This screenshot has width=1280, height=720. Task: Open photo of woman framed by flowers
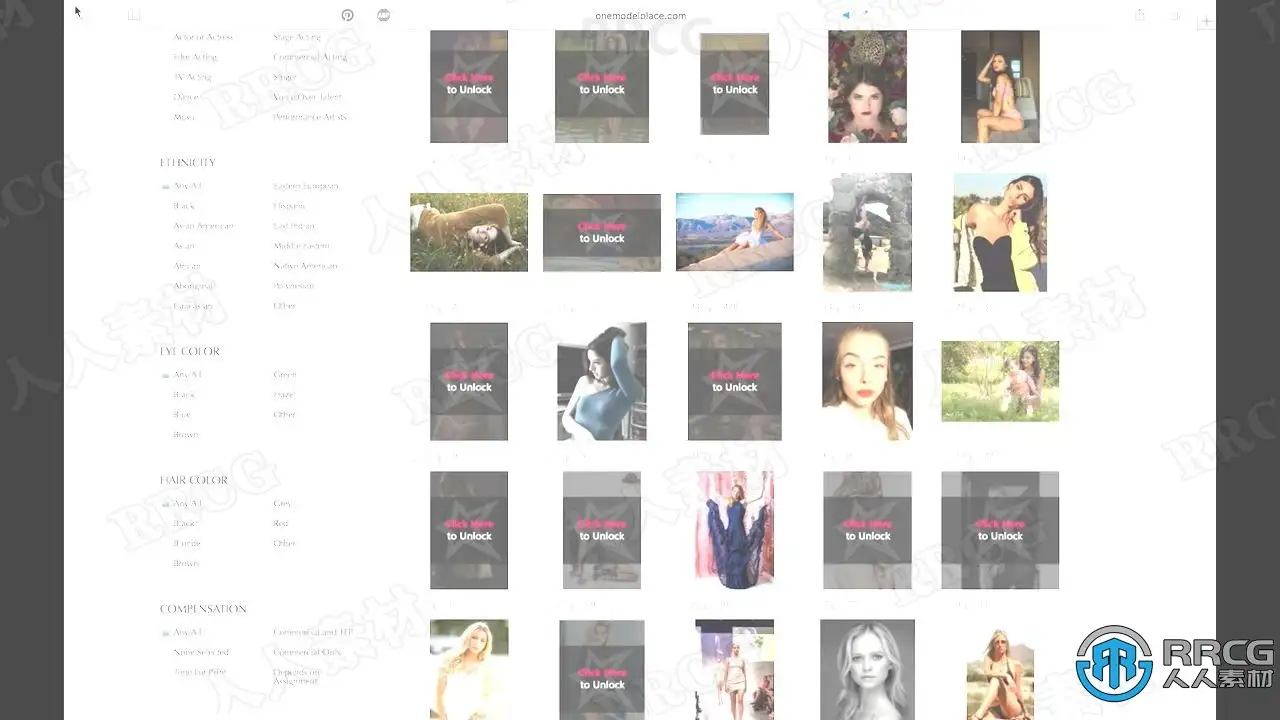867,86
